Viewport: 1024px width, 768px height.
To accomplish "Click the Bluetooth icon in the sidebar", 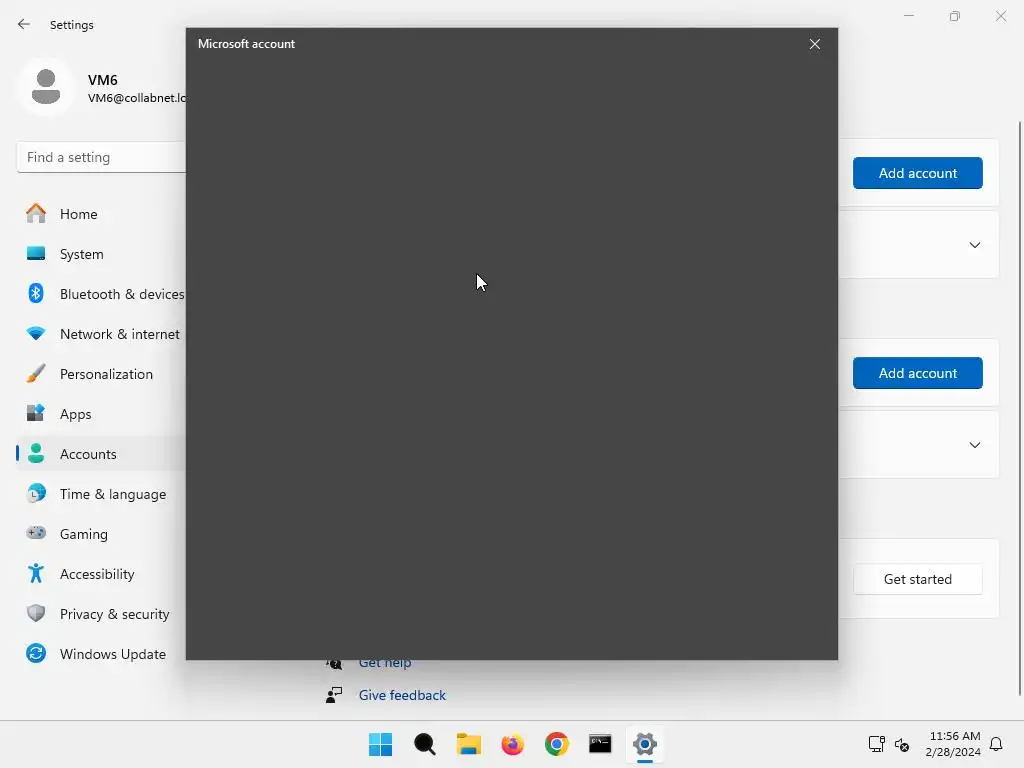I will pos(36,293).
